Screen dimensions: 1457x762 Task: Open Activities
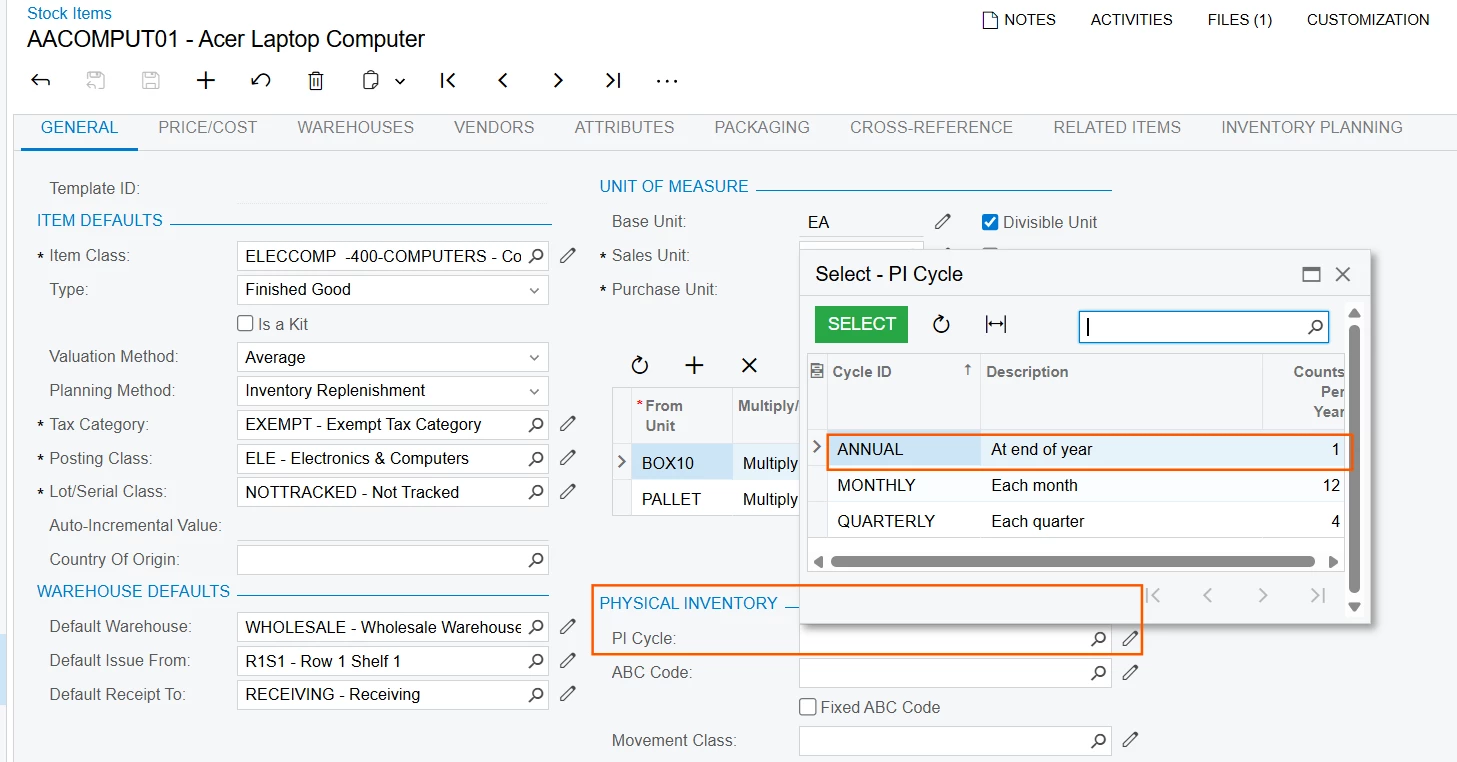(x=1131, y=20)
